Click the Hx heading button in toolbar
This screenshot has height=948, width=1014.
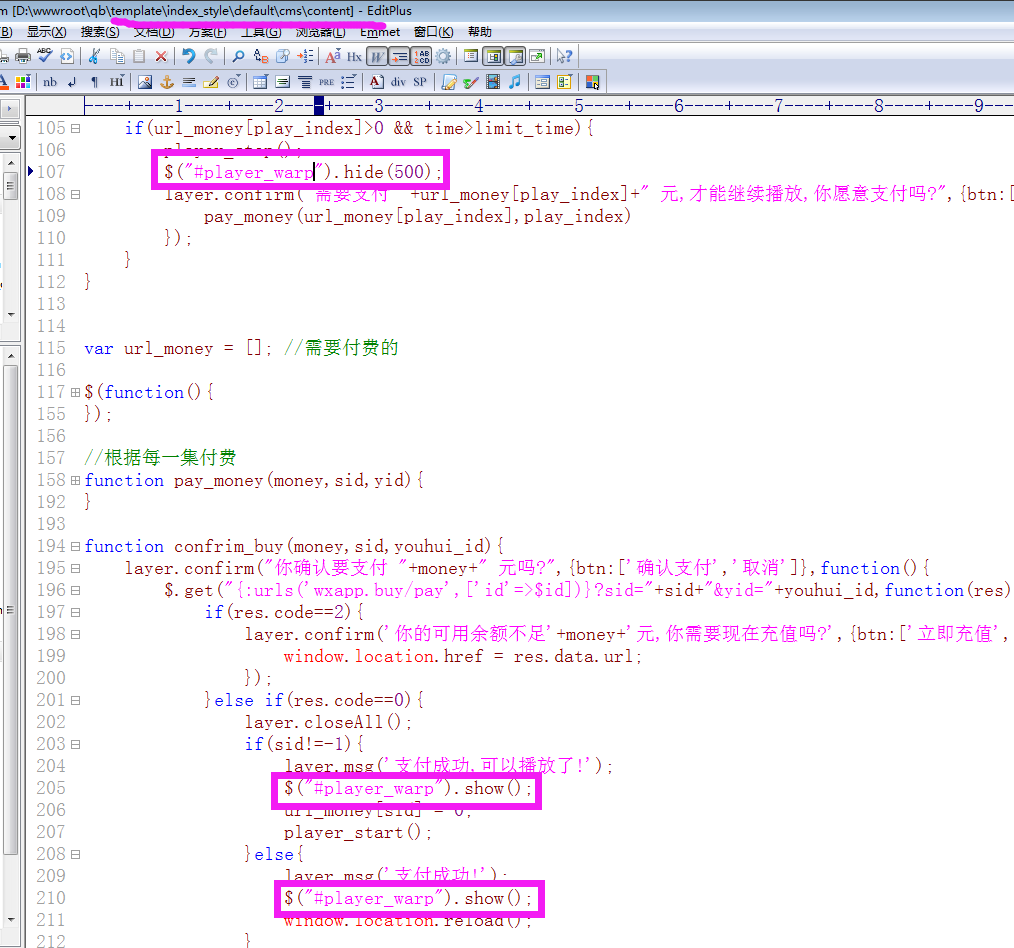[354, 56]
